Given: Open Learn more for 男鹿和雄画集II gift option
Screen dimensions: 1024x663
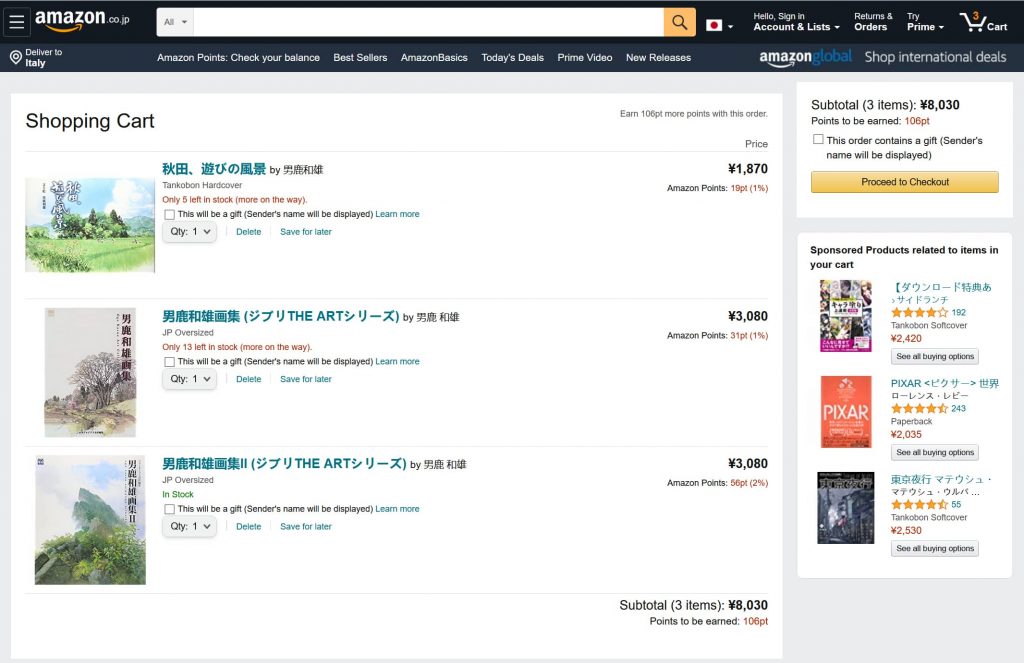Looking at the screenshot, I should (397, 509).
